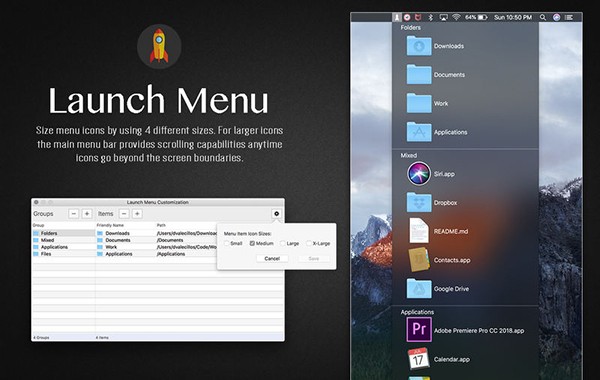Click Cancel in icon sizes popover
The image size is (600, 380).
[x=272, y=259]
